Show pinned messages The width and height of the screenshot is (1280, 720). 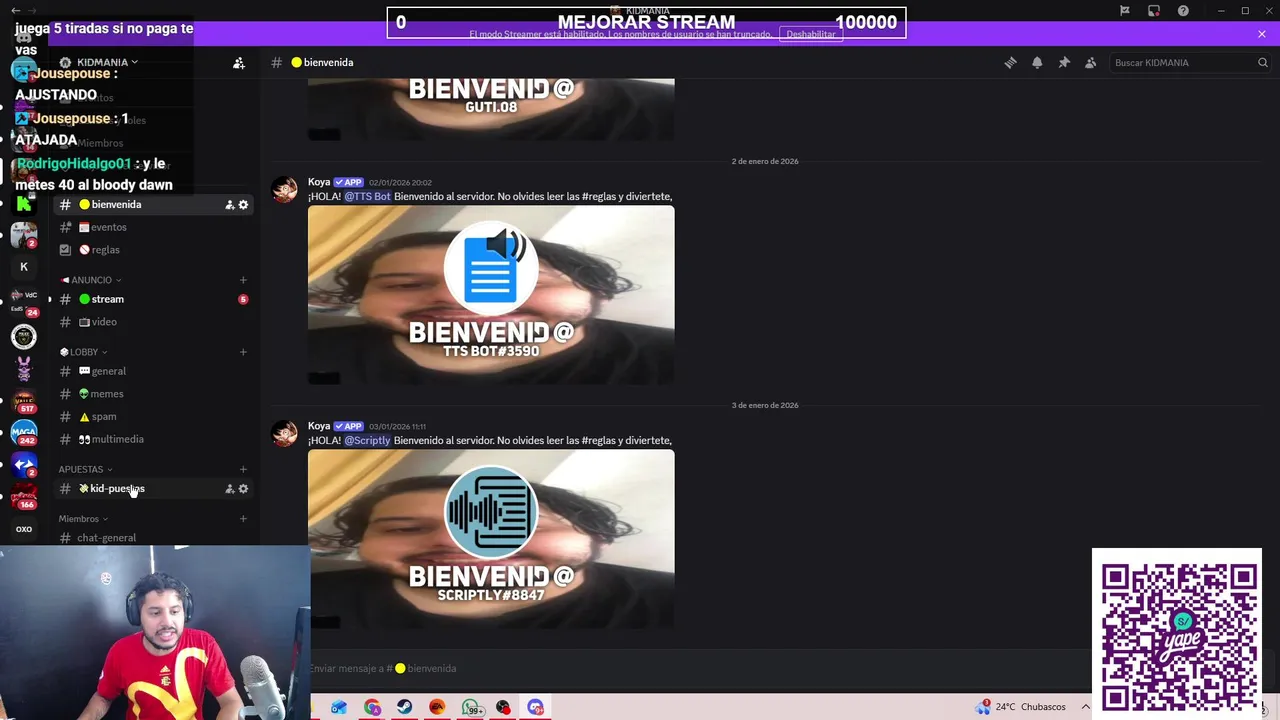[1064, 62]
